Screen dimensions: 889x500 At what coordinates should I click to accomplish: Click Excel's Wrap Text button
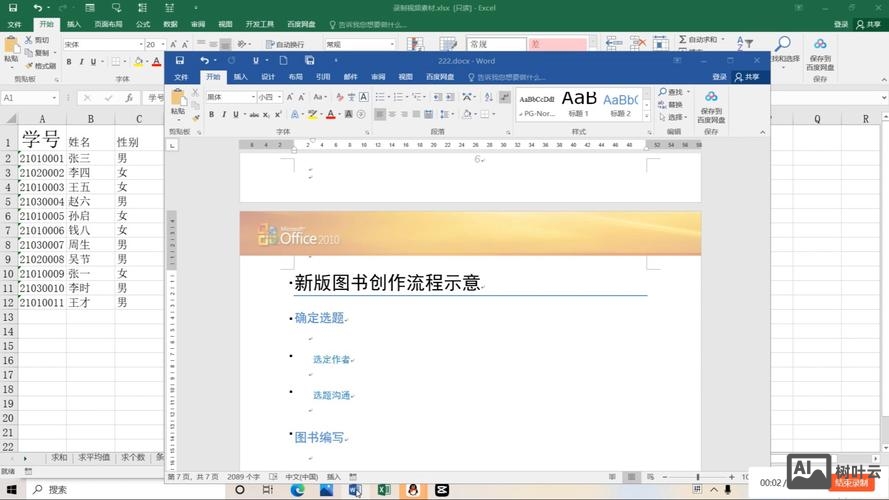[x=285, y=44]
